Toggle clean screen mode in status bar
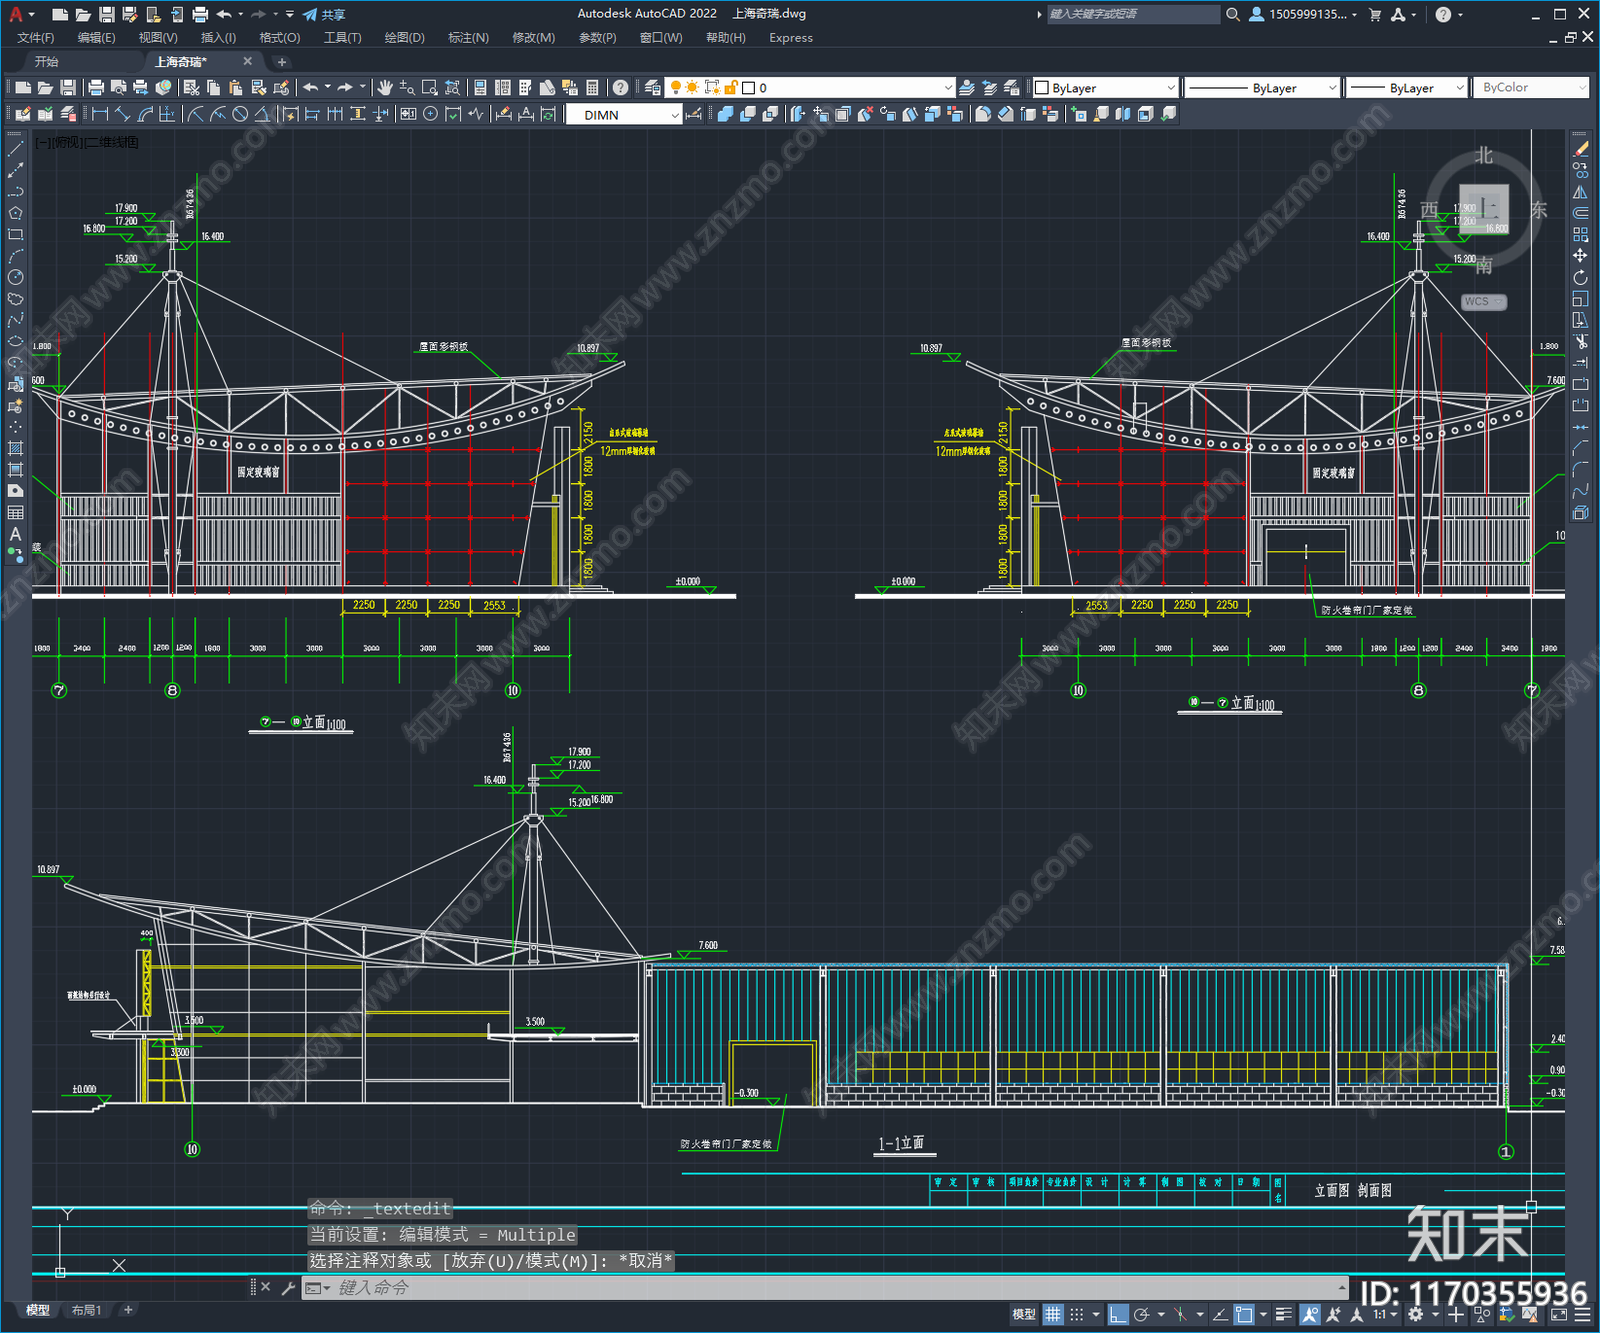Viewport: 1600px width, 1333px height. click(1558, 1314)
